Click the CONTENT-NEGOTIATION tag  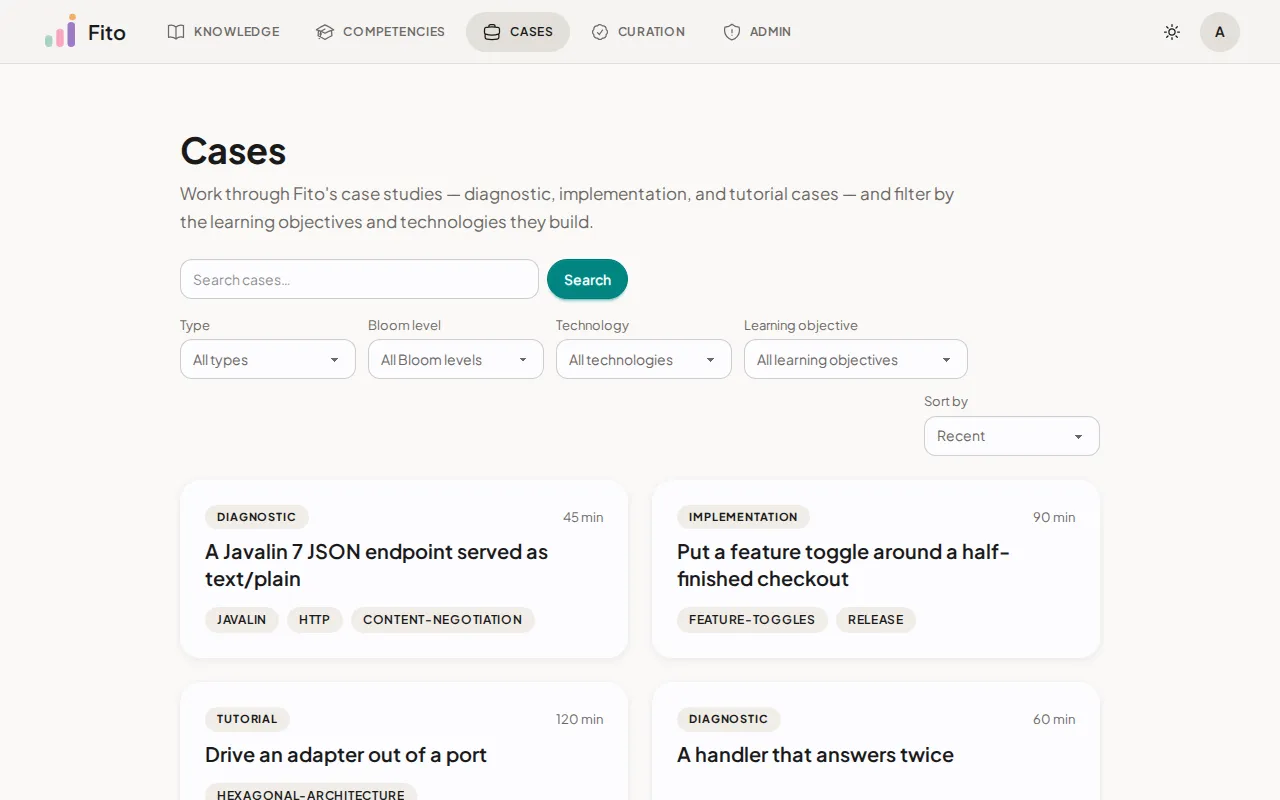pos(443,620)
